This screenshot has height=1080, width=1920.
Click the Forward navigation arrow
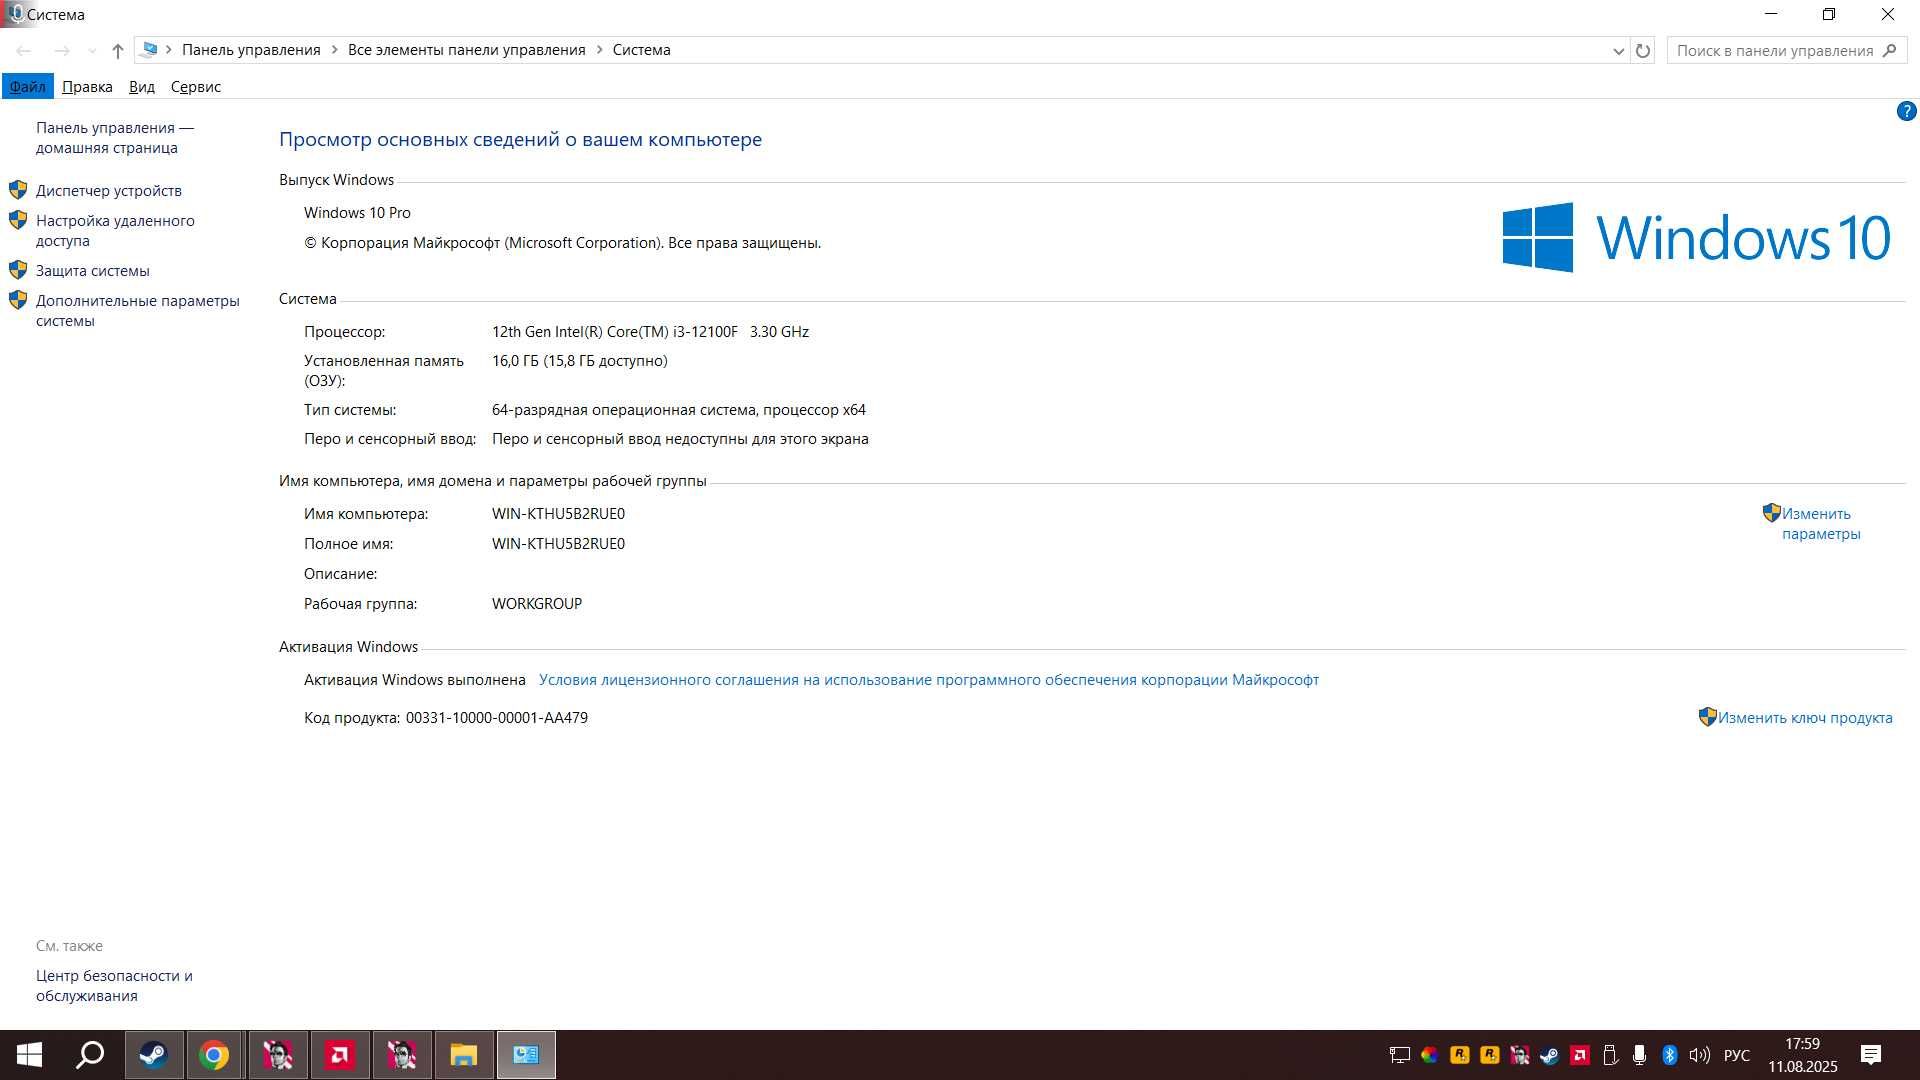coord(62,50)
